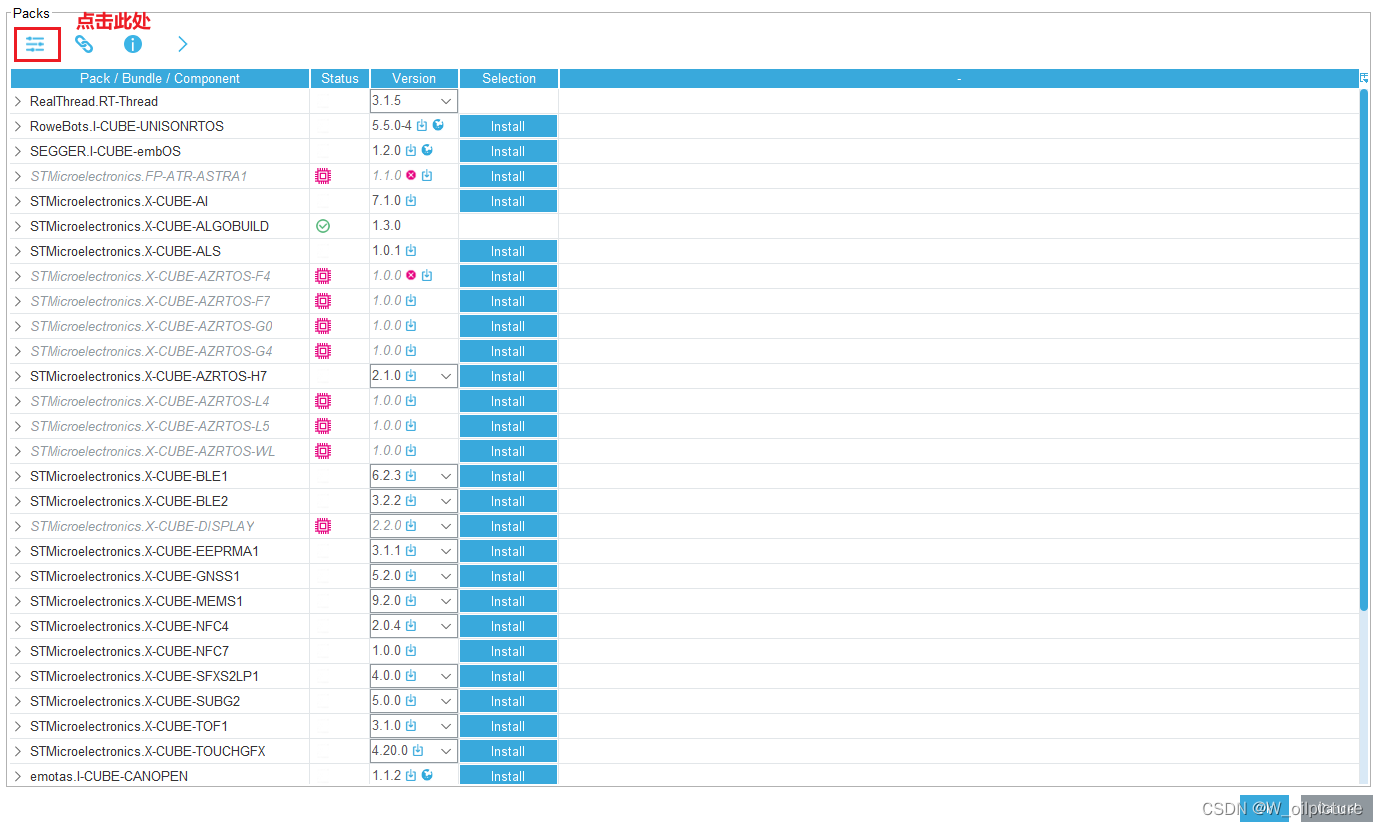Install X-CUBE-AI pack
The width and height of the screenshot is (1378, 827).
[508, 201]
